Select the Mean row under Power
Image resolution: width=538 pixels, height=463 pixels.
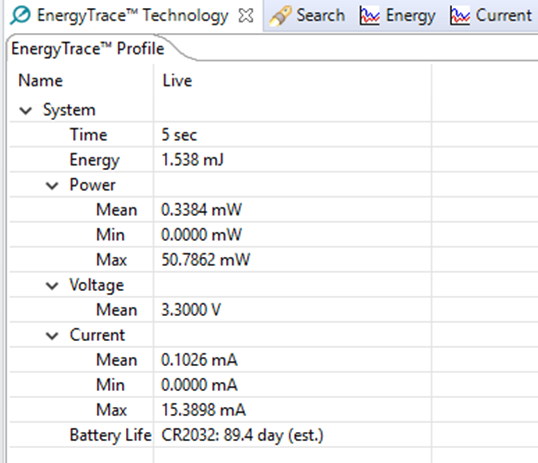coord(117,210)
